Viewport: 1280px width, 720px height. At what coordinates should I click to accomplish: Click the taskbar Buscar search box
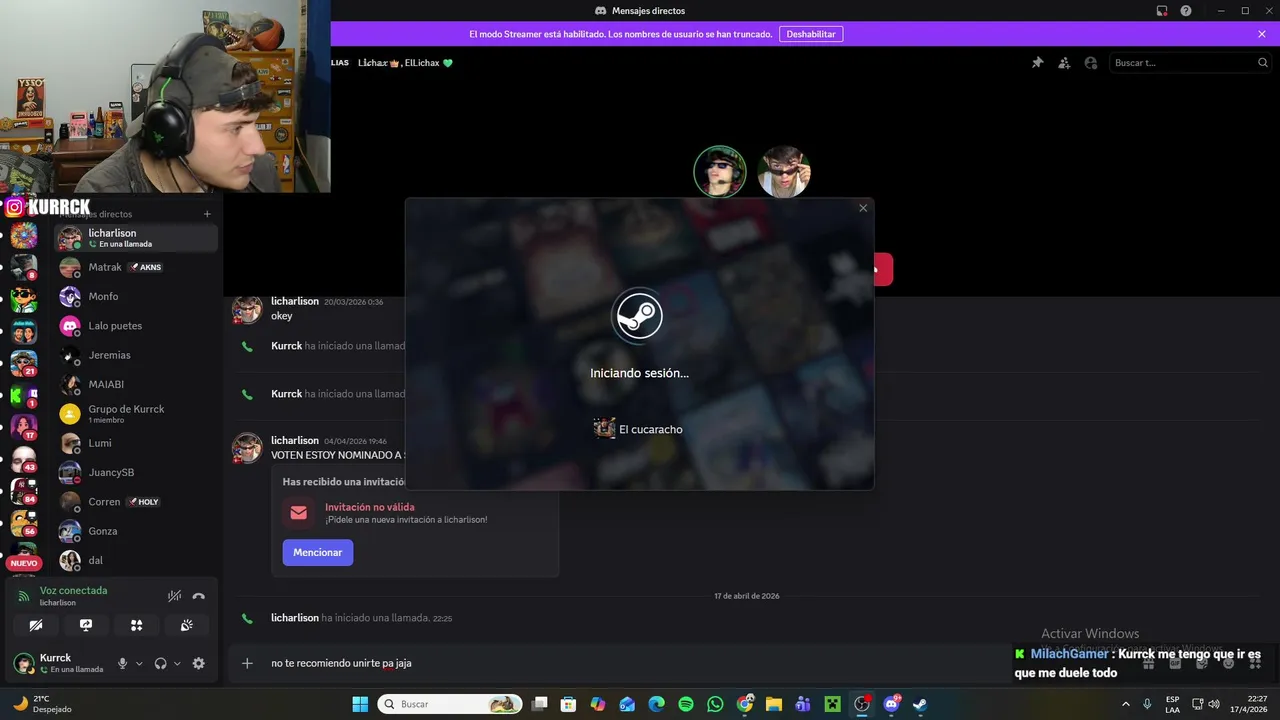[x=450, y=704]
